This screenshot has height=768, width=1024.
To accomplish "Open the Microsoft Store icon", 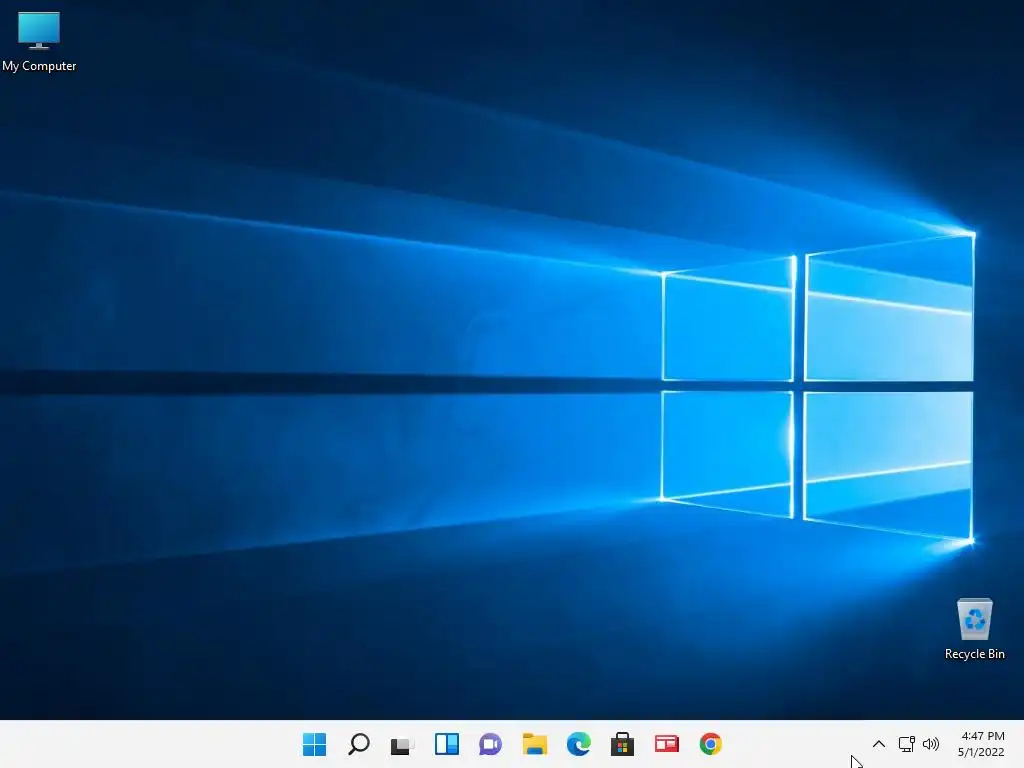I will pyautogui.click(x=622, y=744).
